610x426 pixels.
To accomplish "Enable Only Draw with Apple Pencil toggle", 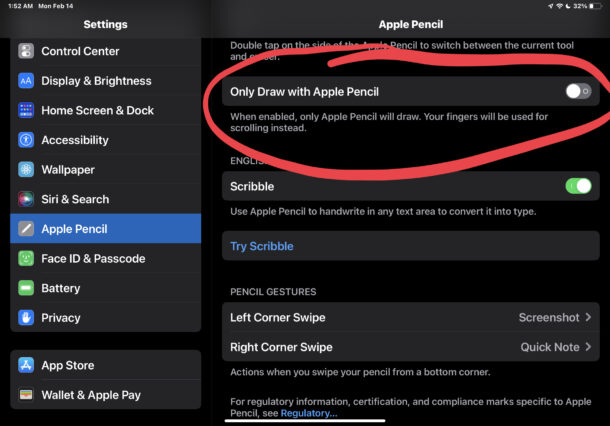I will [578, 91].
